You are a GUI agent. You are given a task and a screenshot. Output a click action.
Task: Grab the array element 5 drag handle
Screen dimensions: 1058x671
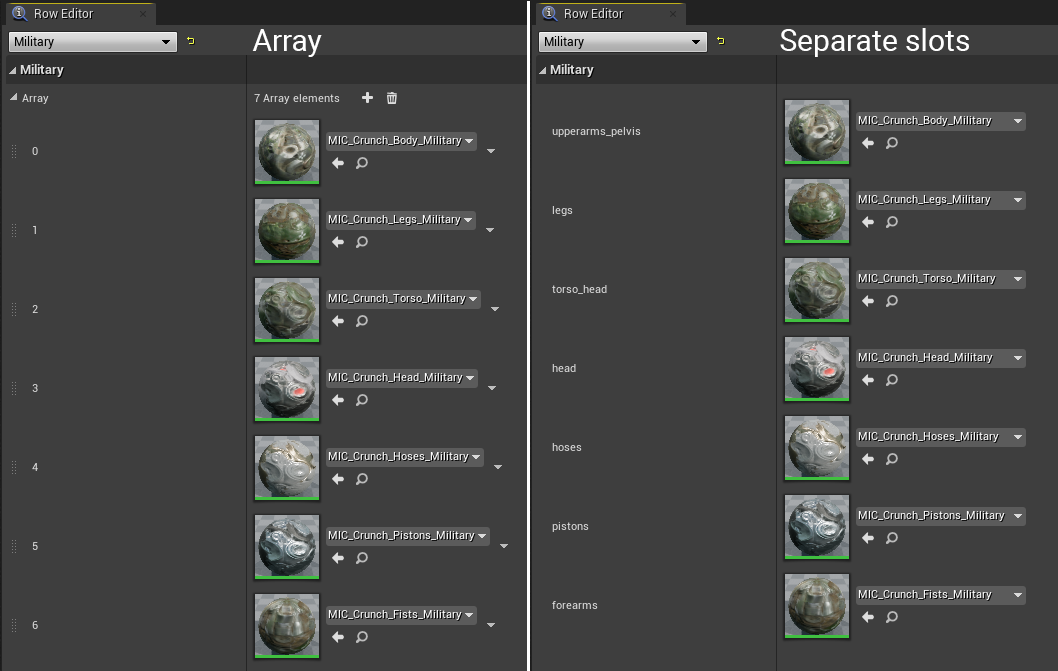point(14,546)
